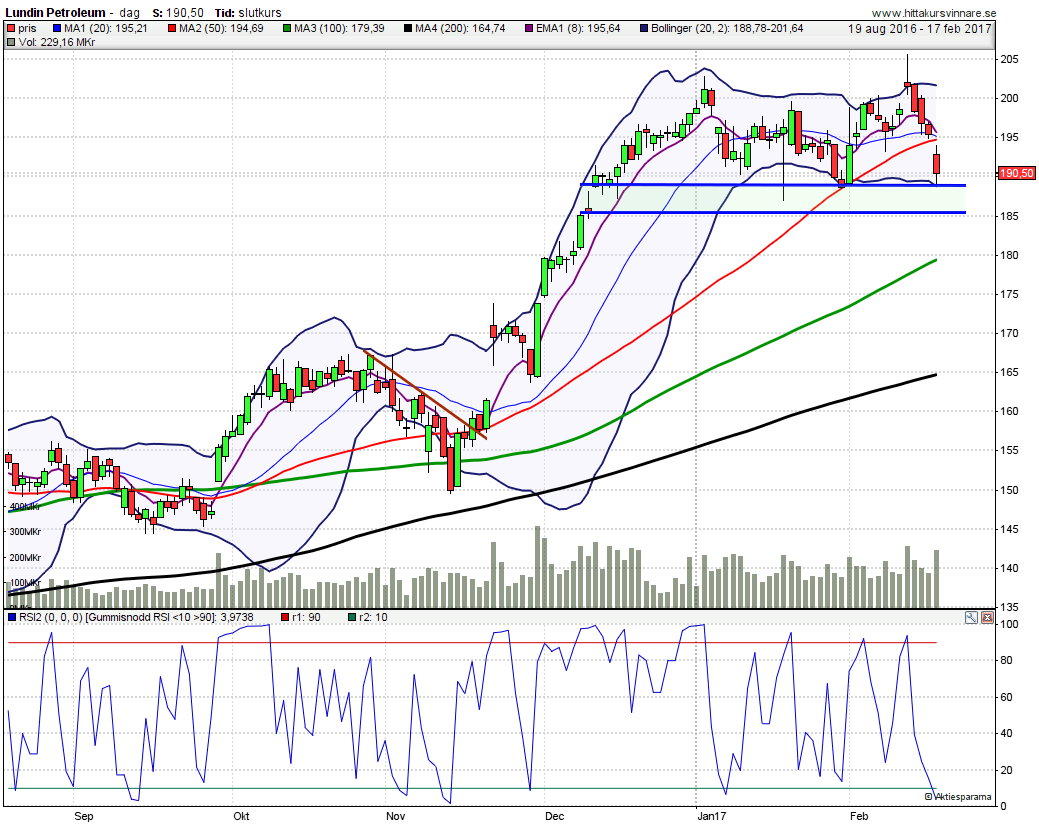Click the RSI axis value 80
Image resolution: width=1039 pixels, height=829 pixels.
(x=1006, y=660)
